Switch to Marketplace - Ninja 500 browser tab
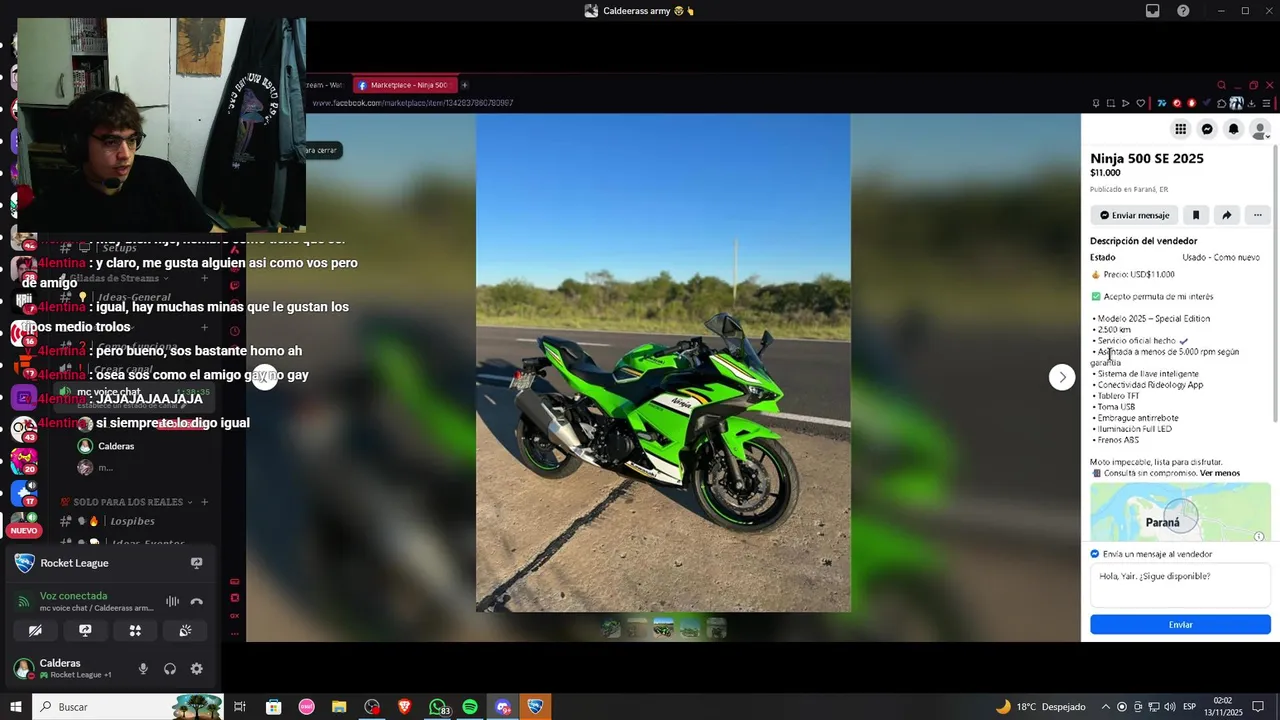Viewport: 1280px width, 720px height. pyautogui.click(x=405, y=85)
